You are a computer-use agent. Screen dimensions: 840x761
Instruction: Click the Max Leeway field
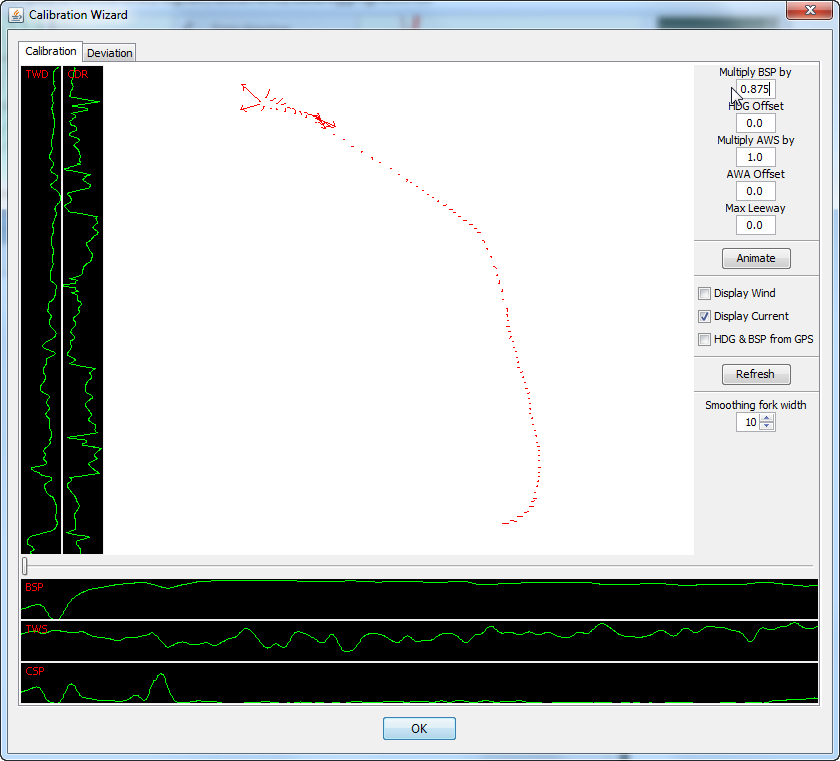(755, 225)
